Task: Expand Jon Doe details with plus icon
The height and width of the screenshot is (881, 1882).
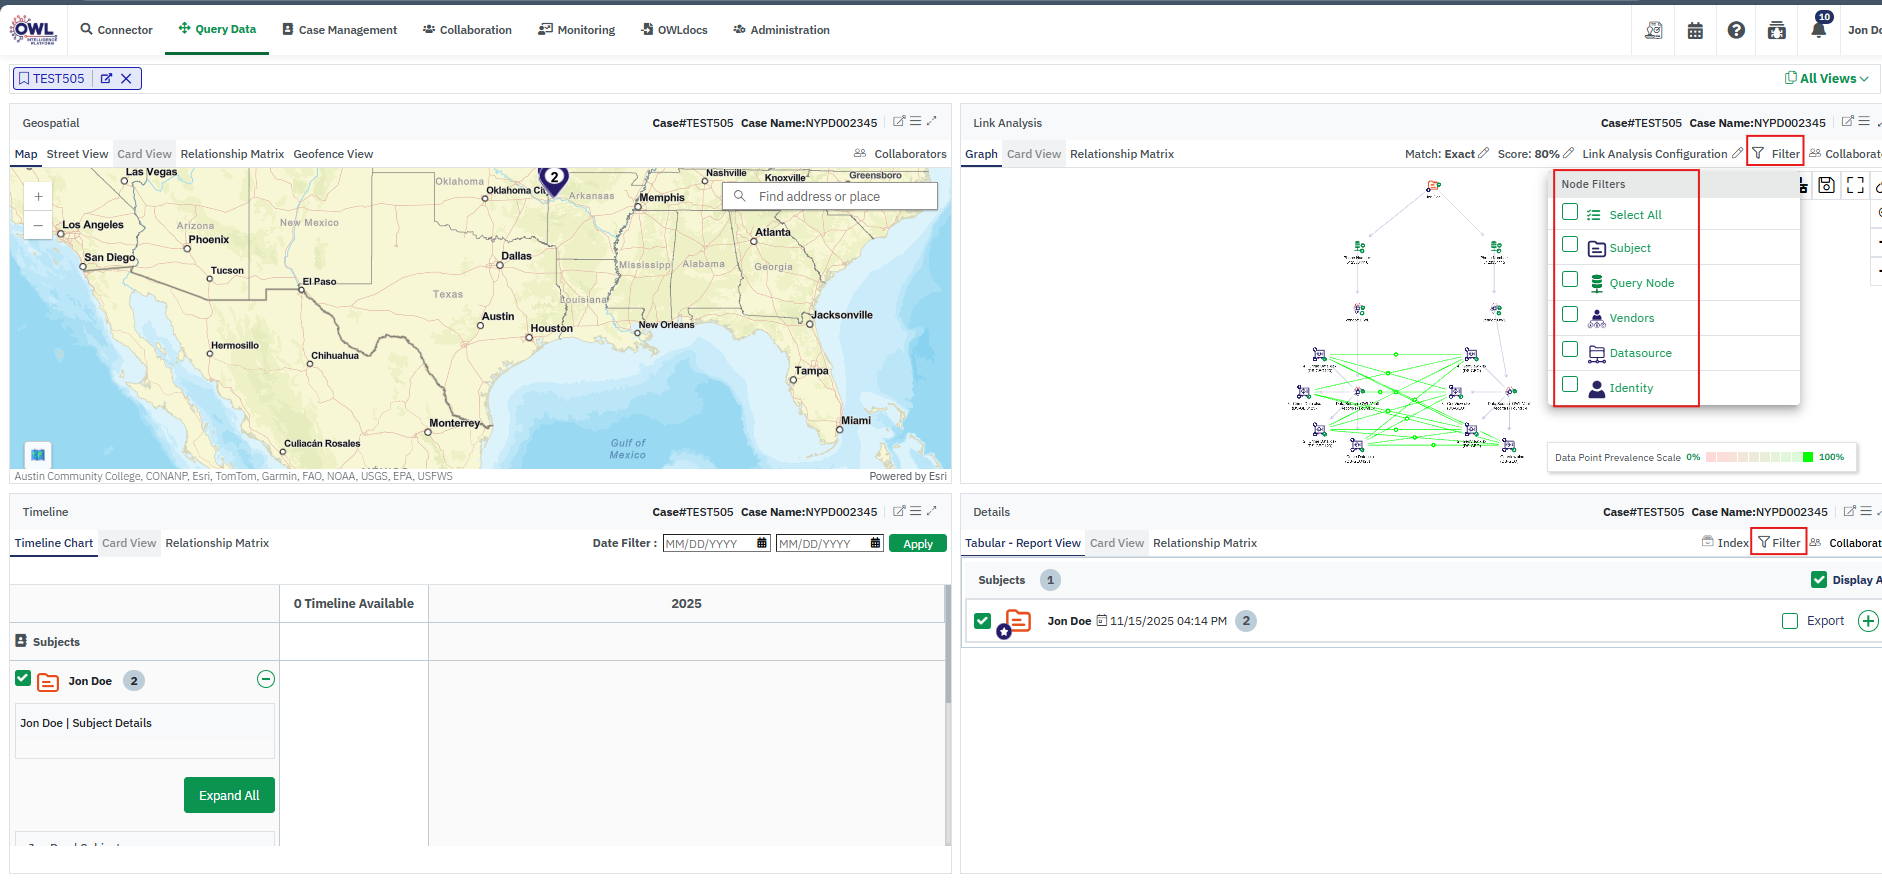Action: tap(1867, 621)
